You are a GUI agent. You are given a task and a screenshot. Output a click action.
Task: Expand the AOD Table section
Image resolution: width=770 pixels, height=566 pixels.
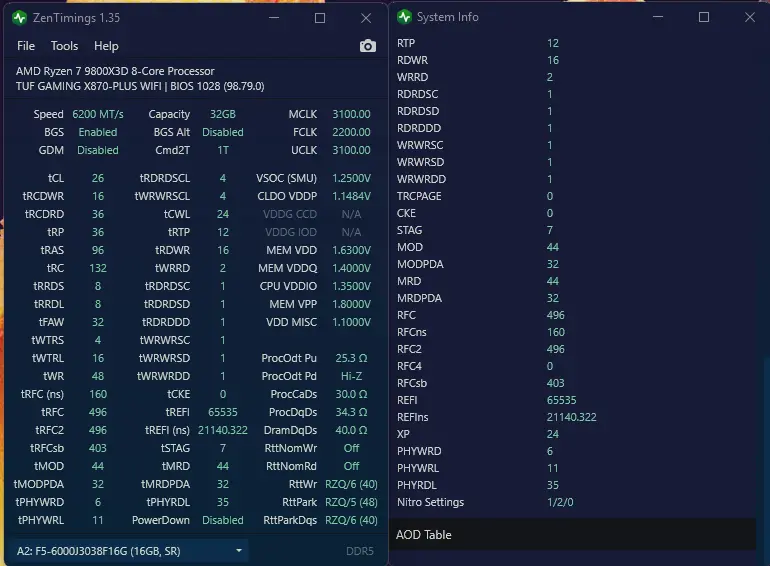pos(573,535)
